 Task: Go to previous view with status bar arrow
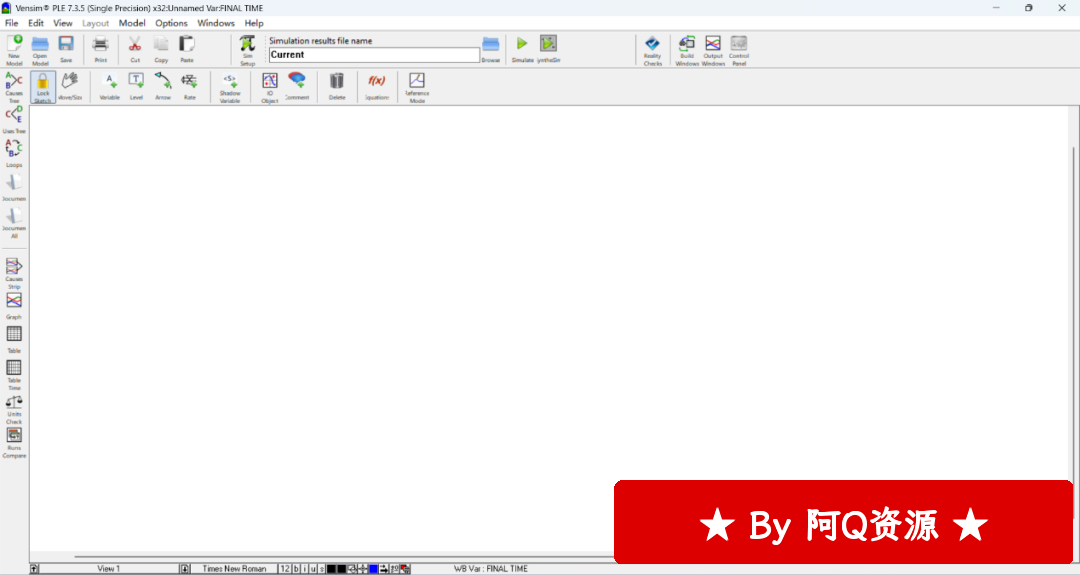point(34,569)
